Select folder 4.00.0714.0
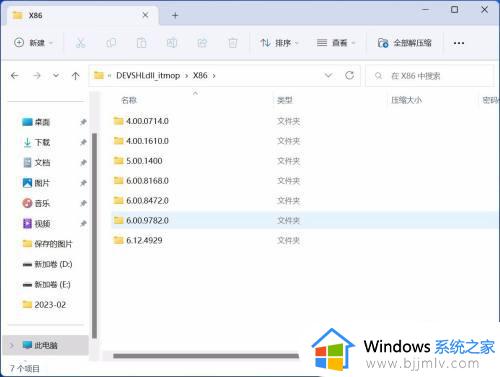The width and height of the screenshot is (500, 377). (x=305, y=121)
